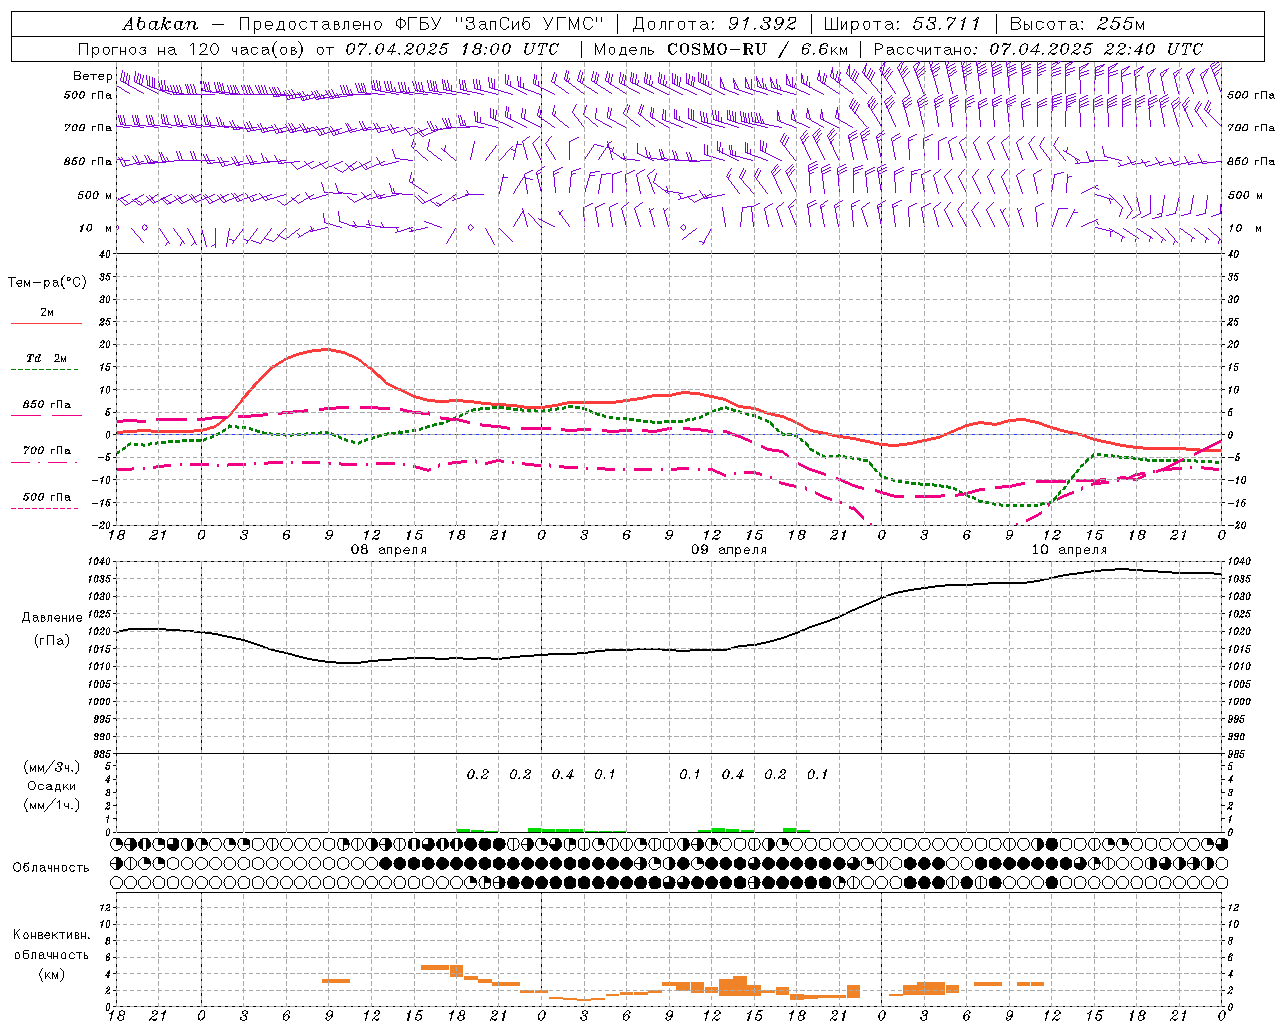Click the '10 апреля' date label
The image size is (1280, 1024).
1069,550
